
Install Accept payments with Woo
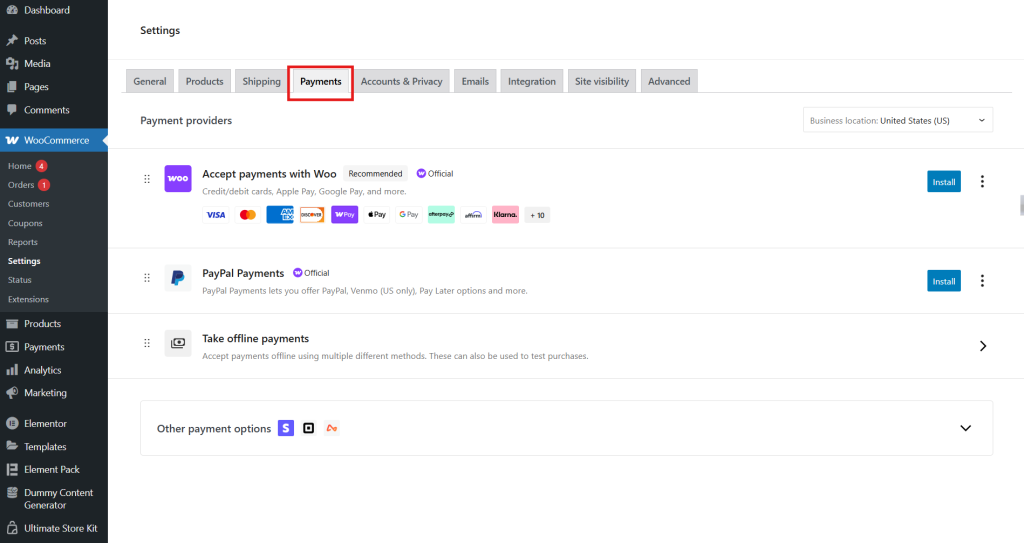pos(944,182)
